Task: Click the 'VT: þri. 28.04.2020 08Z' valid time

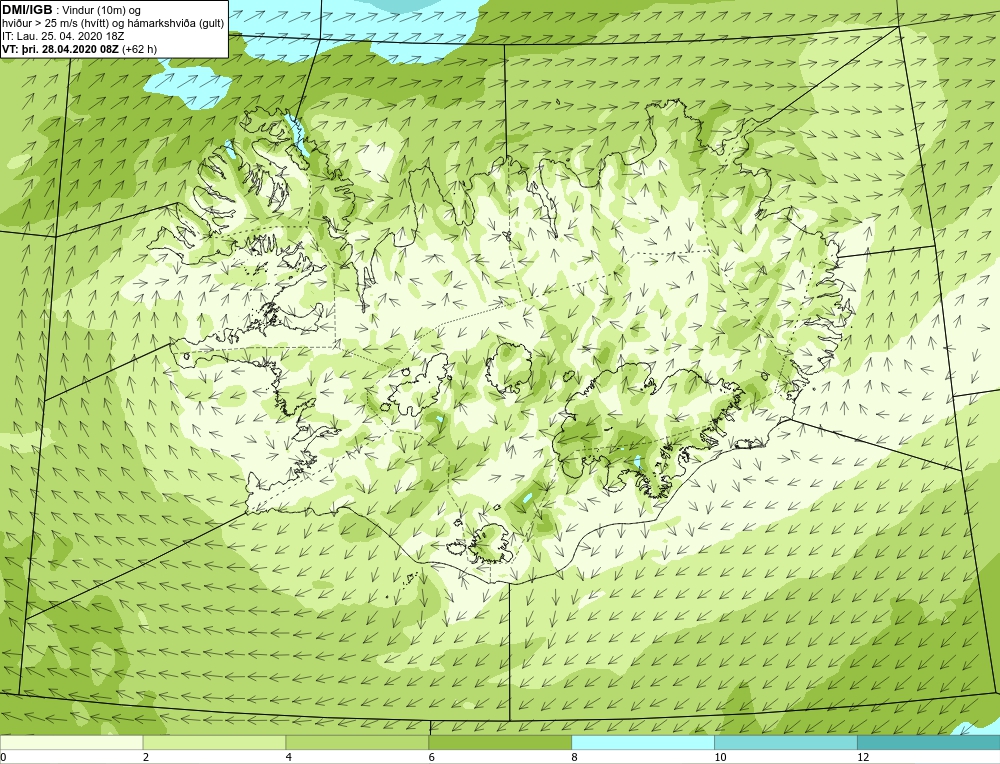Action: click(x=61, y=48)
